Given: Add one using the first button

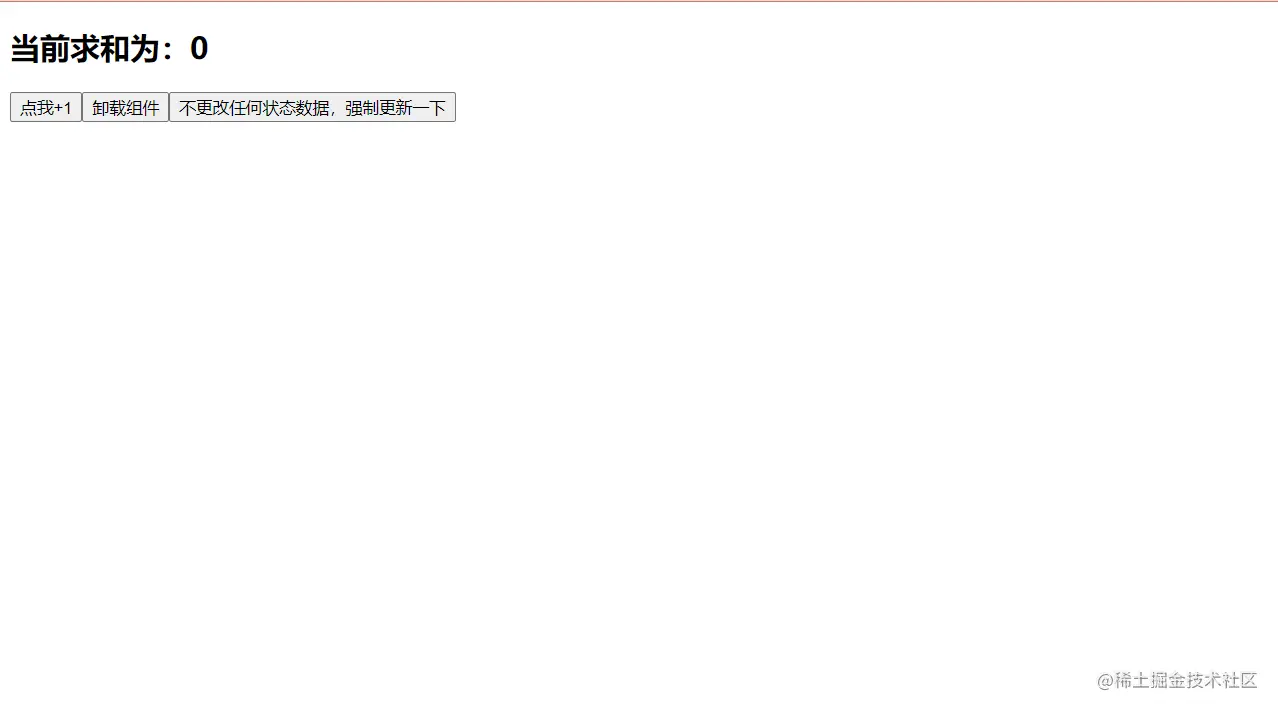Looking at the screenshot, I should click(46, 107).
